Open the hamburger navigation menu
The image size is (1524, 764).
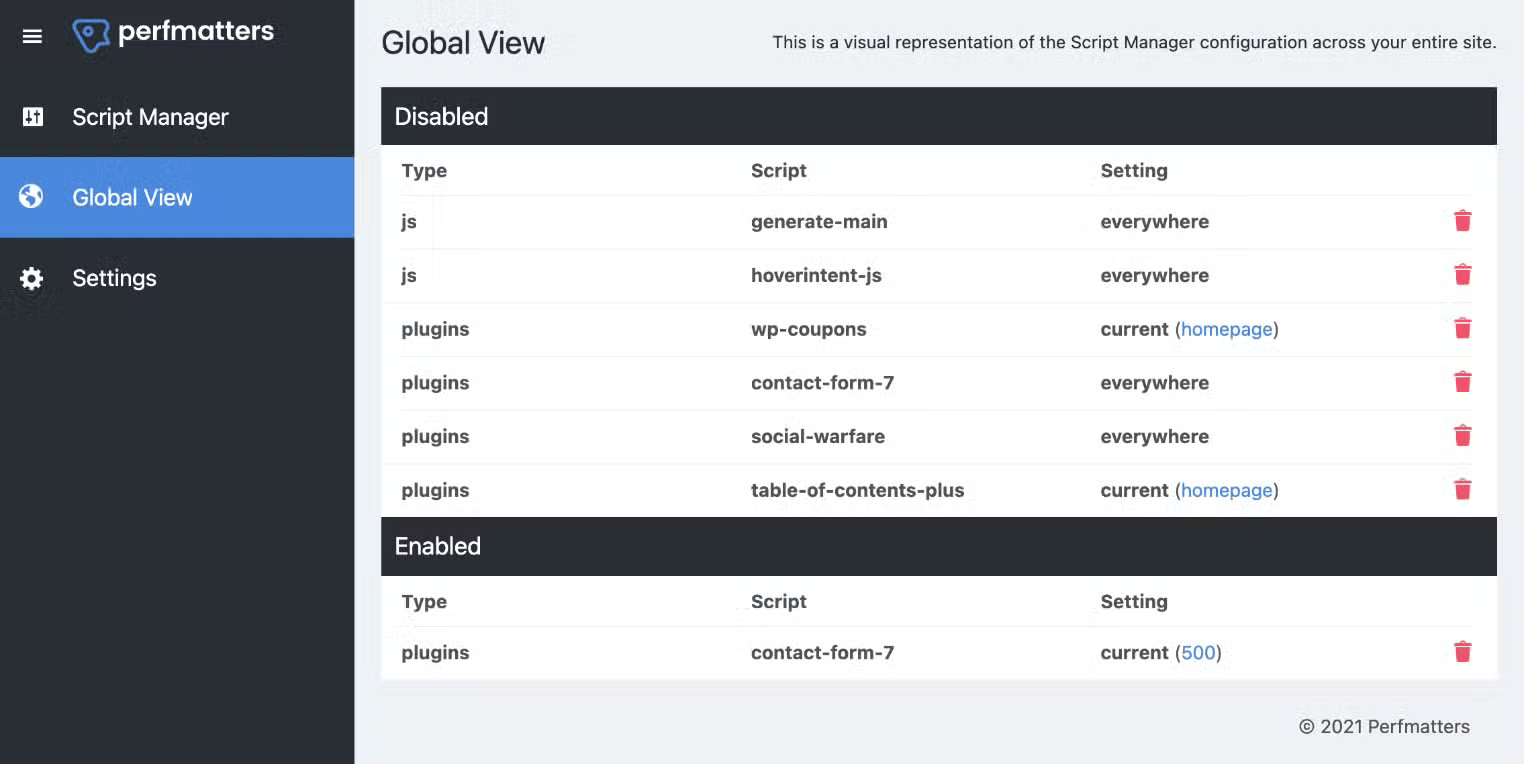(x=32, y=36)
